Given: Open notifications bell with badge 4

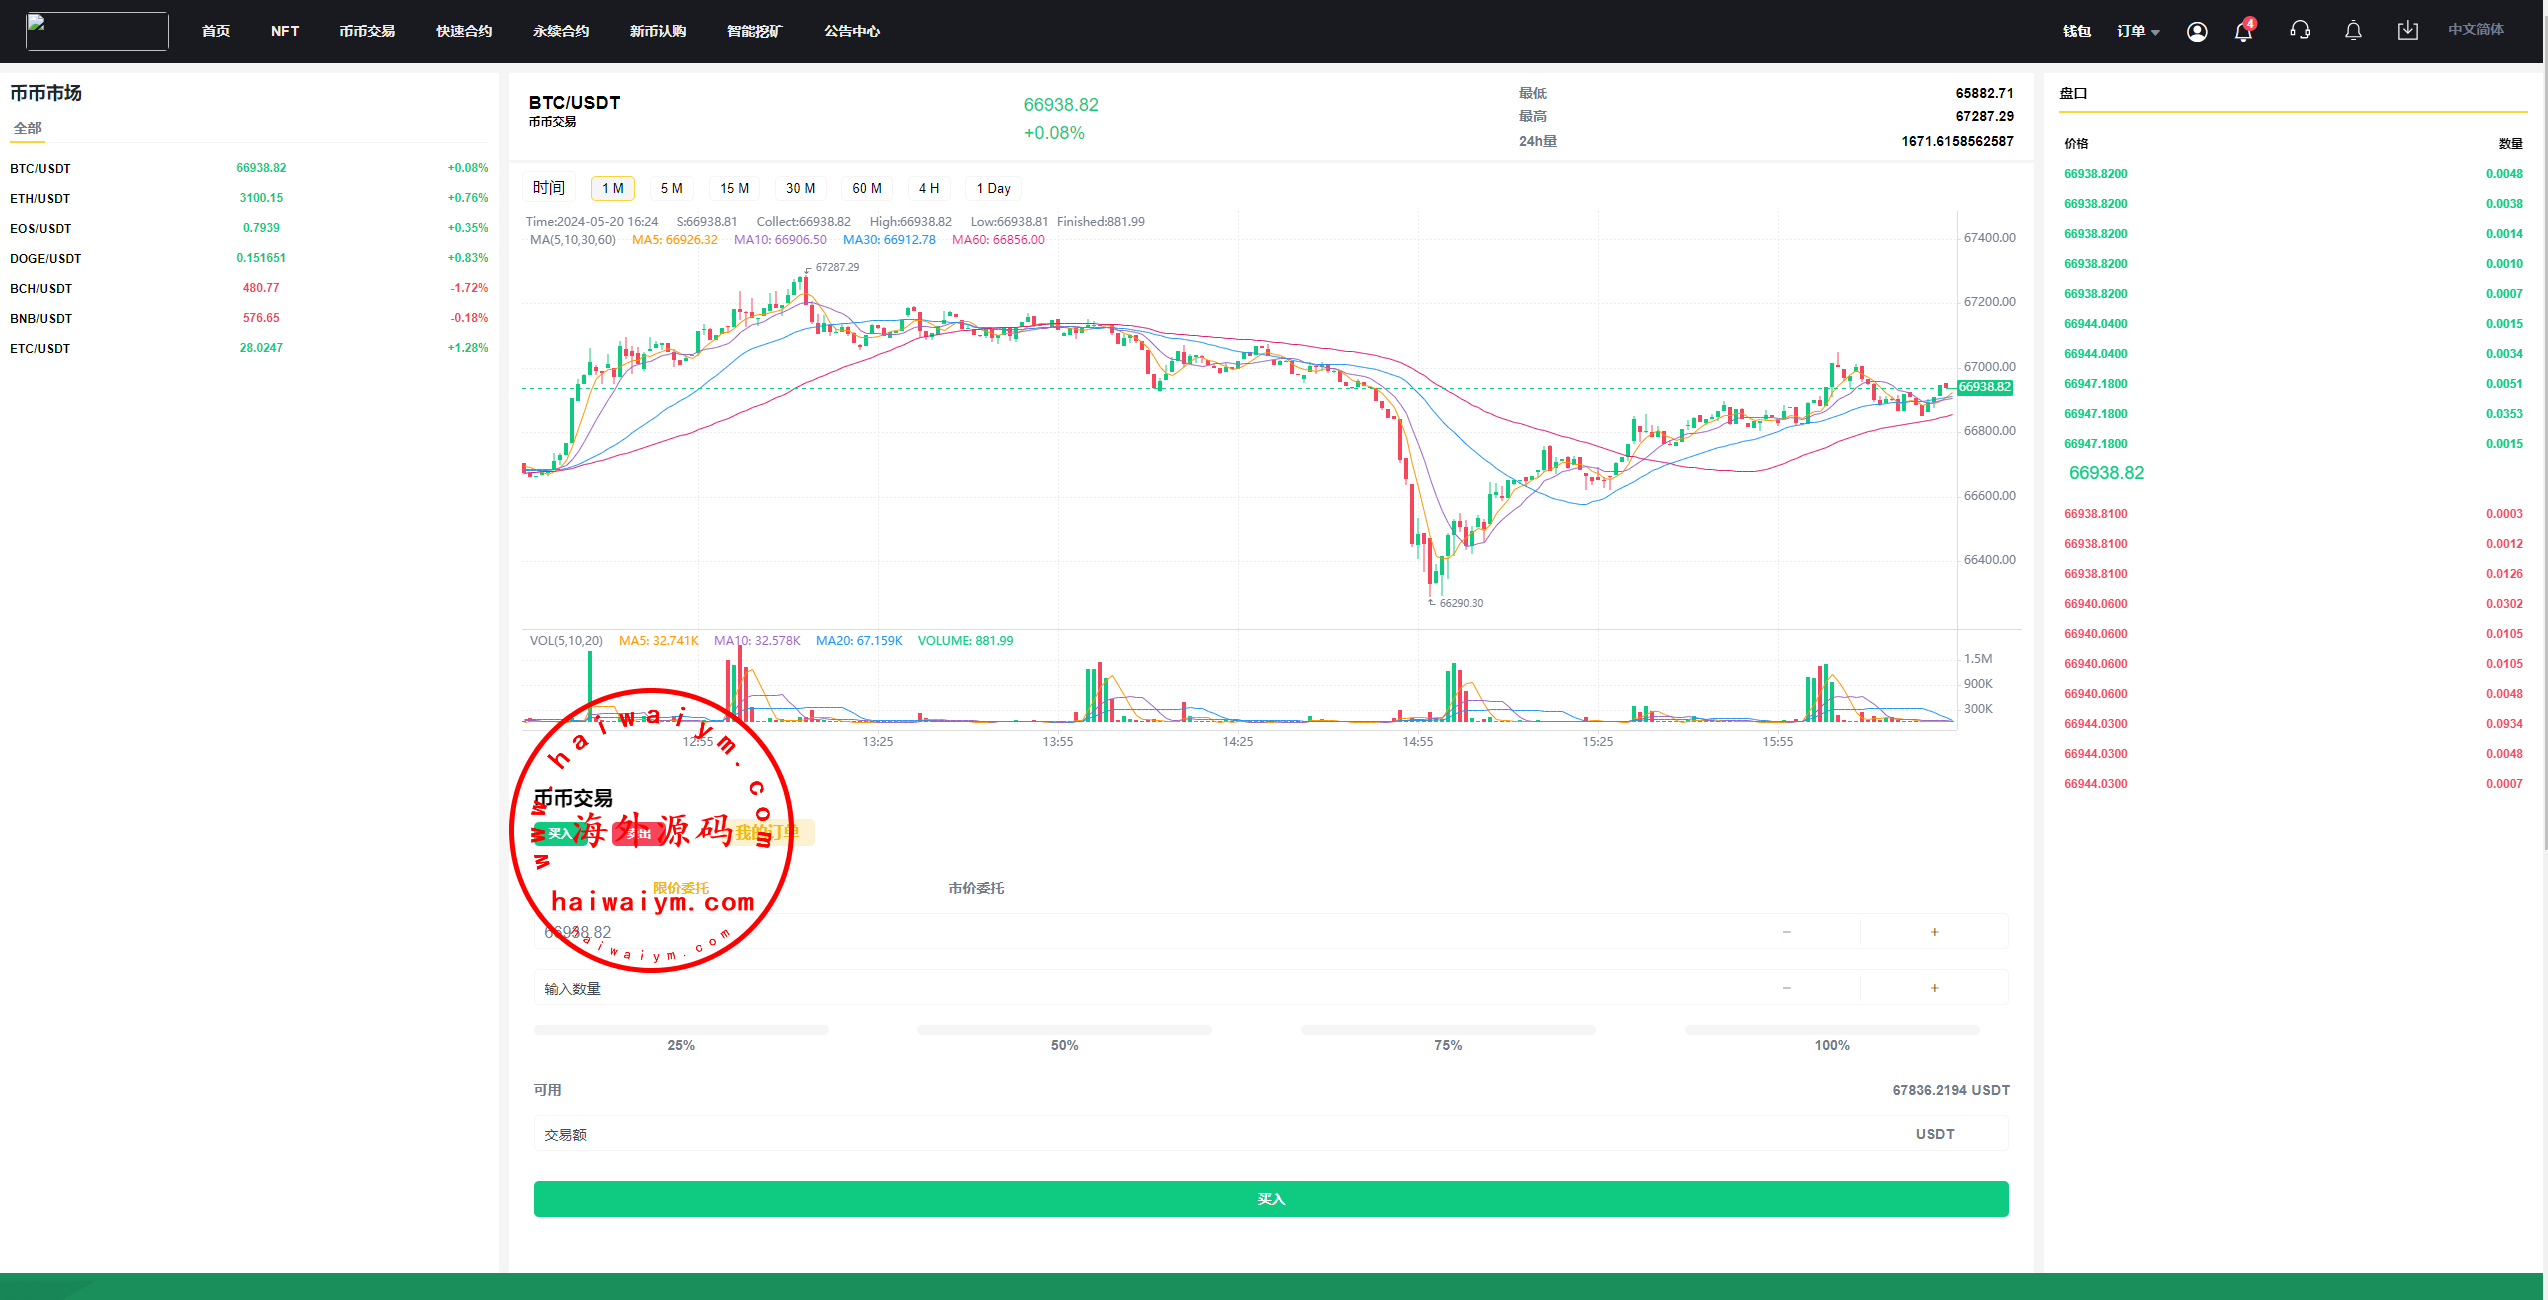Looking at the screenshot, I should pos(2243,32).
